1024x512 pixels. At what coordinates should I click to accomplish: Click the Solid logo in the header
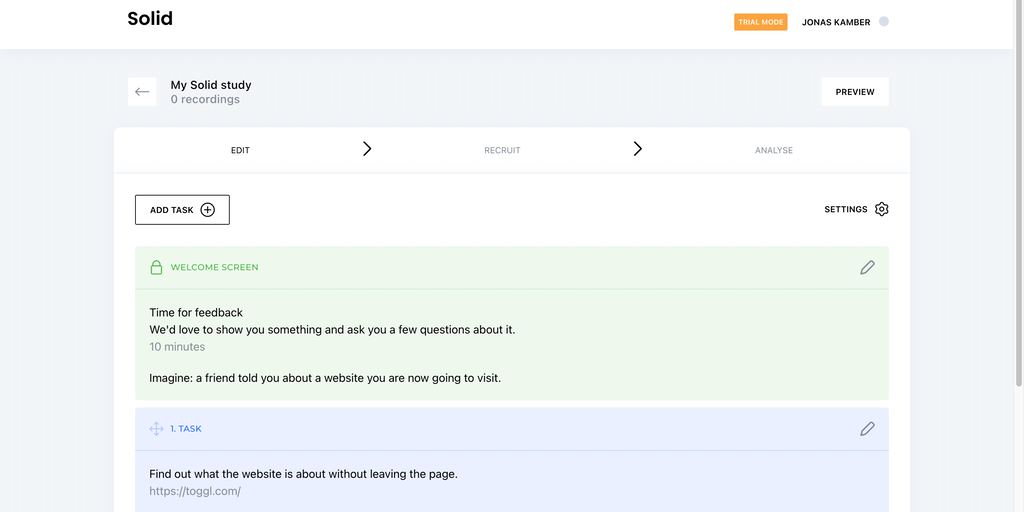(x=150, y=19)
